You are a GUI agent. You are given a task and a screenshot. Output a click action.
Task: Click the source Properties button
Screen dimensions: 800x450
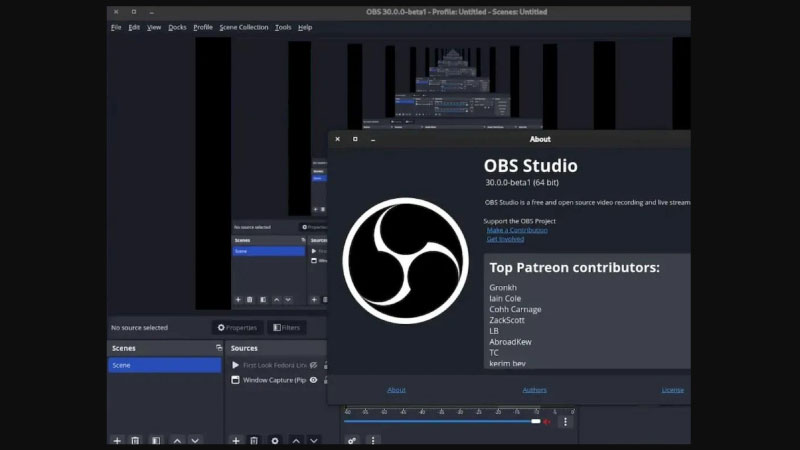coord(237,328)
